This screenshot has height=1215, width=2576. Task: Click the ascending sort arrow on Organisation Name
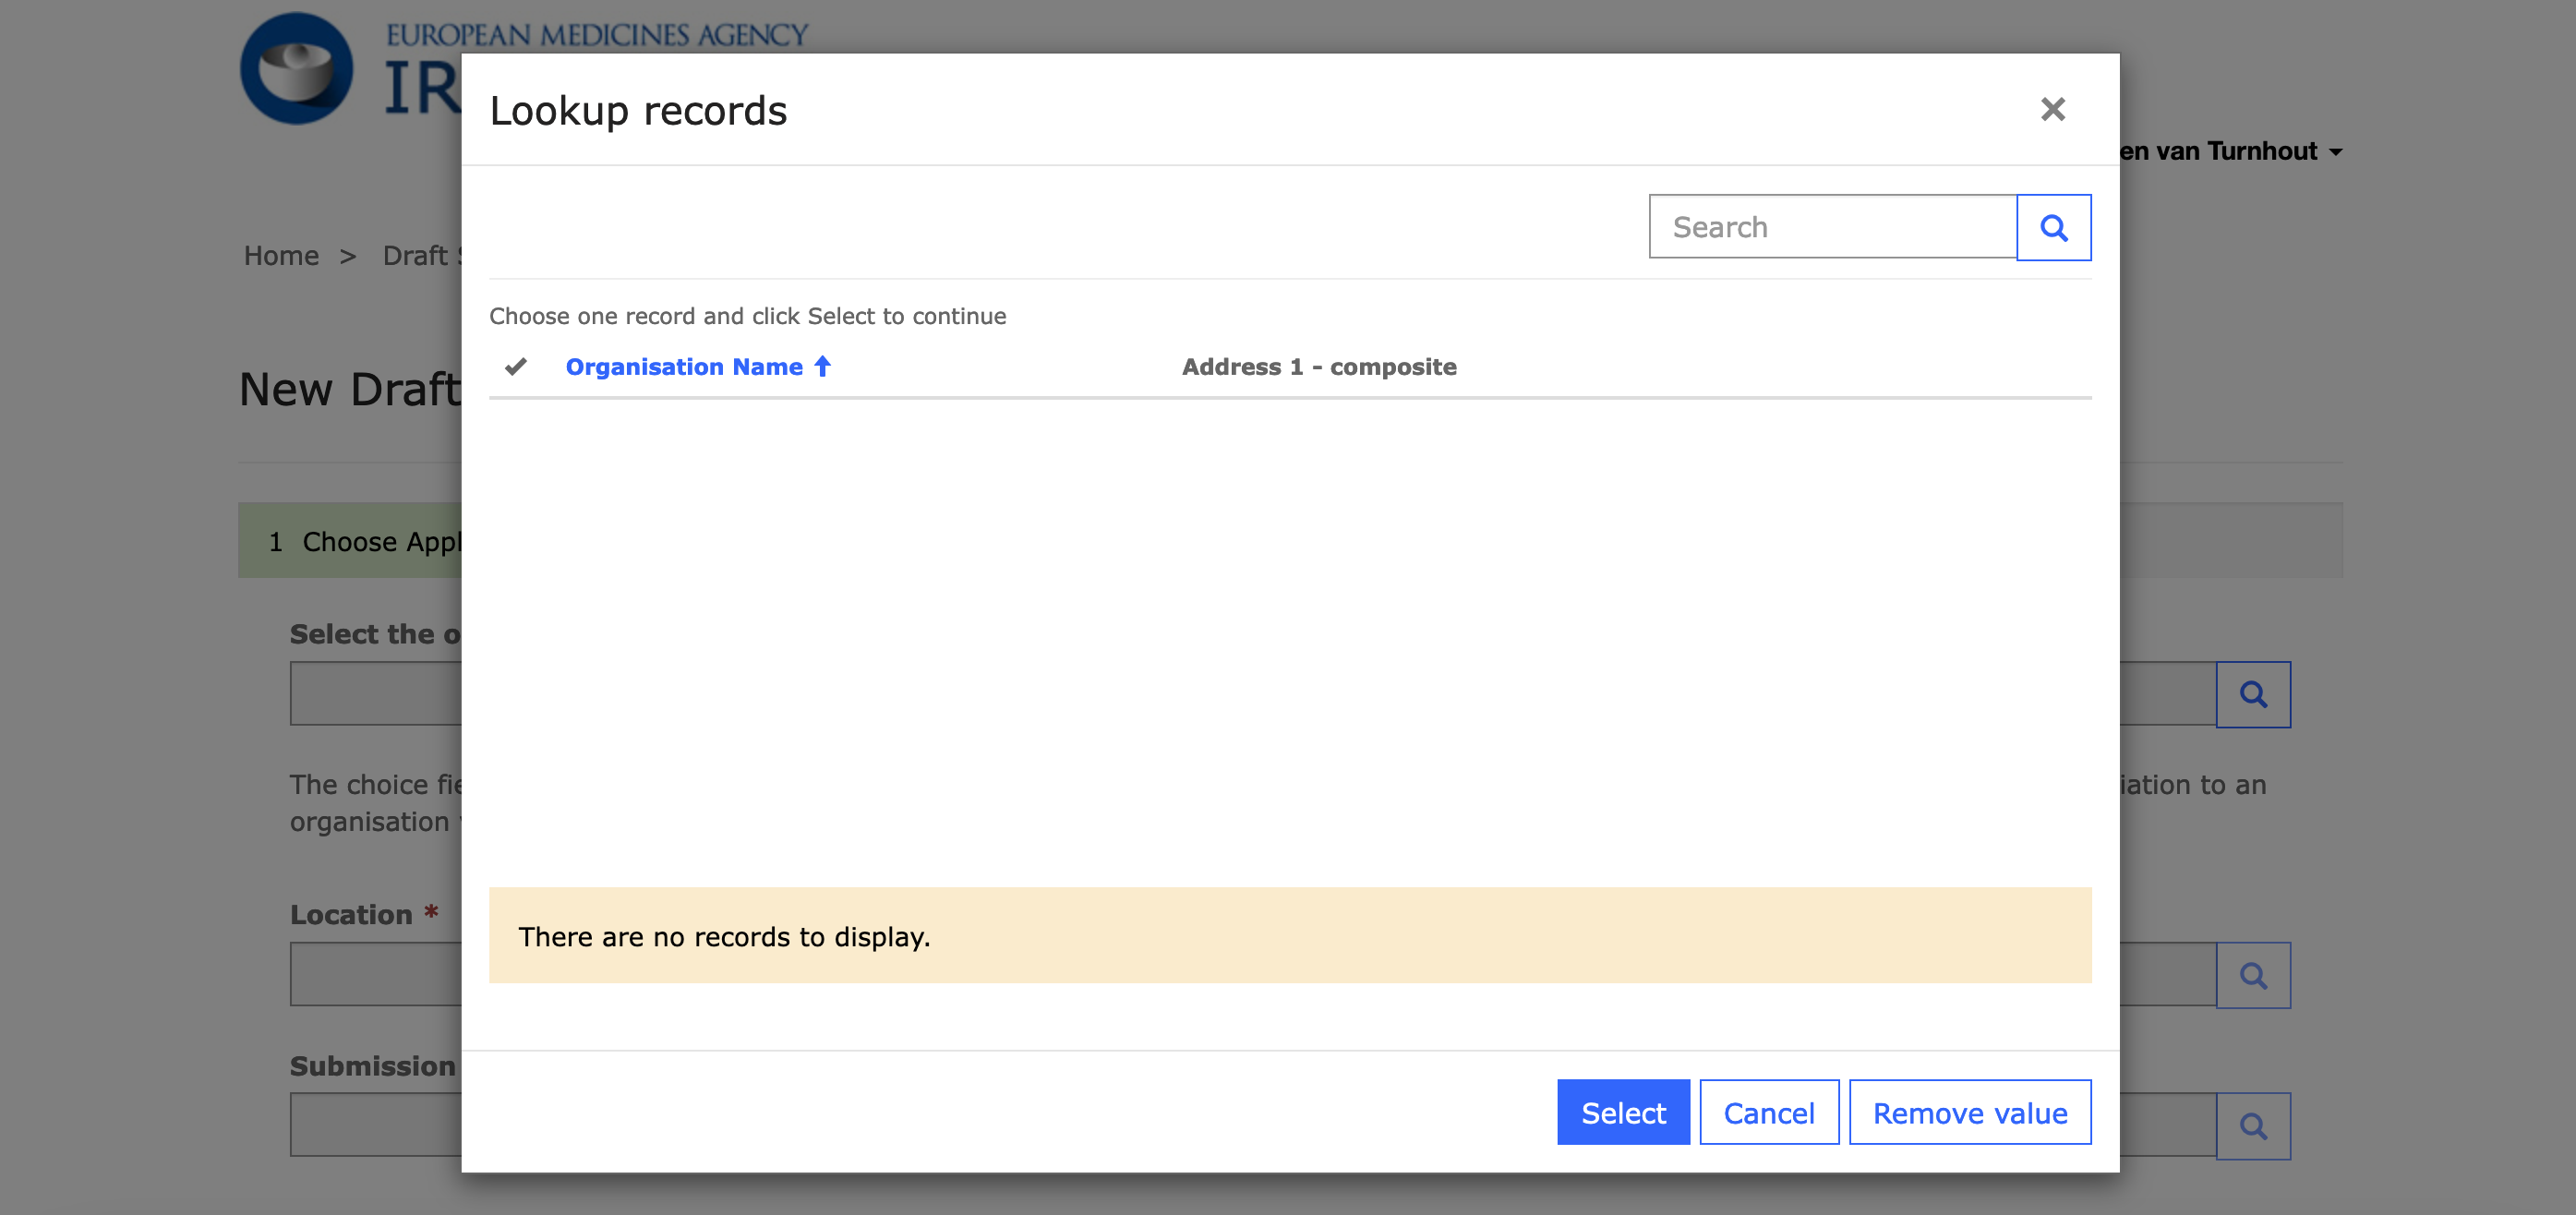822,367
